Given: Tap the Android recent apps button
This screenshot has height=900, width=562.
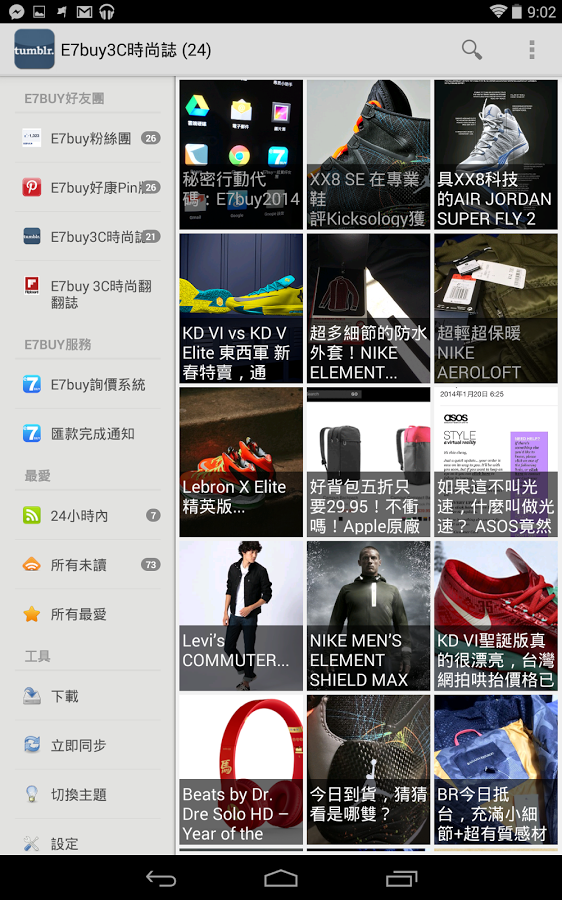Looking at the screenshot, I should (401, 878).
